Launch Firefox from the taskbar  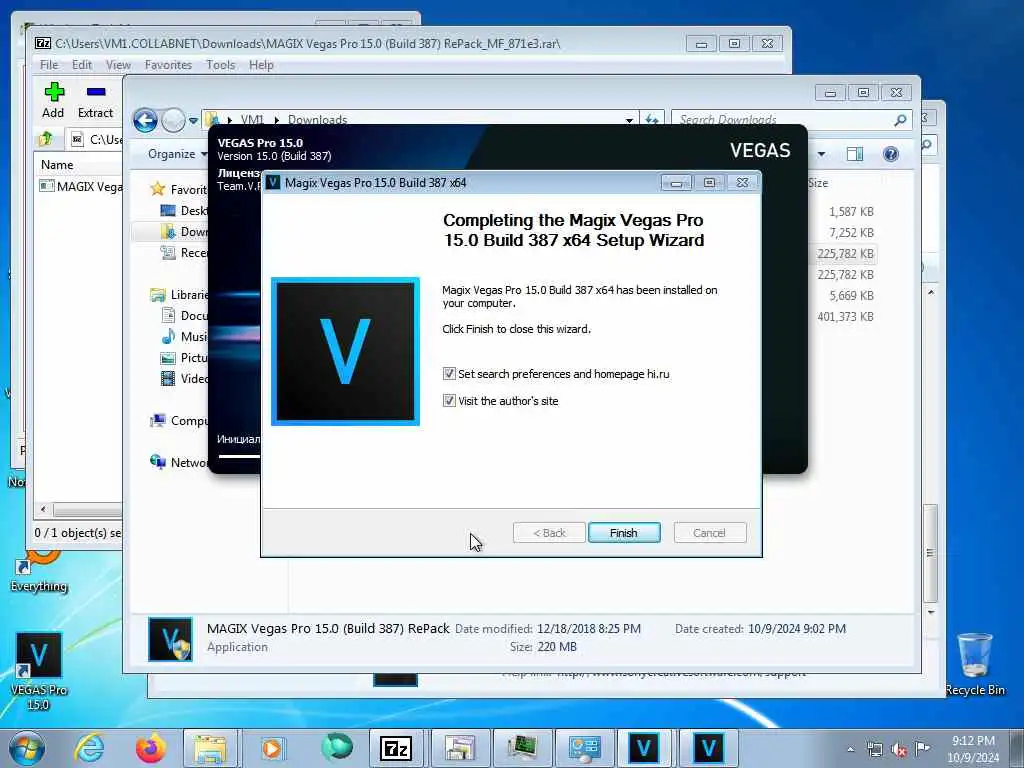(151, 748)
